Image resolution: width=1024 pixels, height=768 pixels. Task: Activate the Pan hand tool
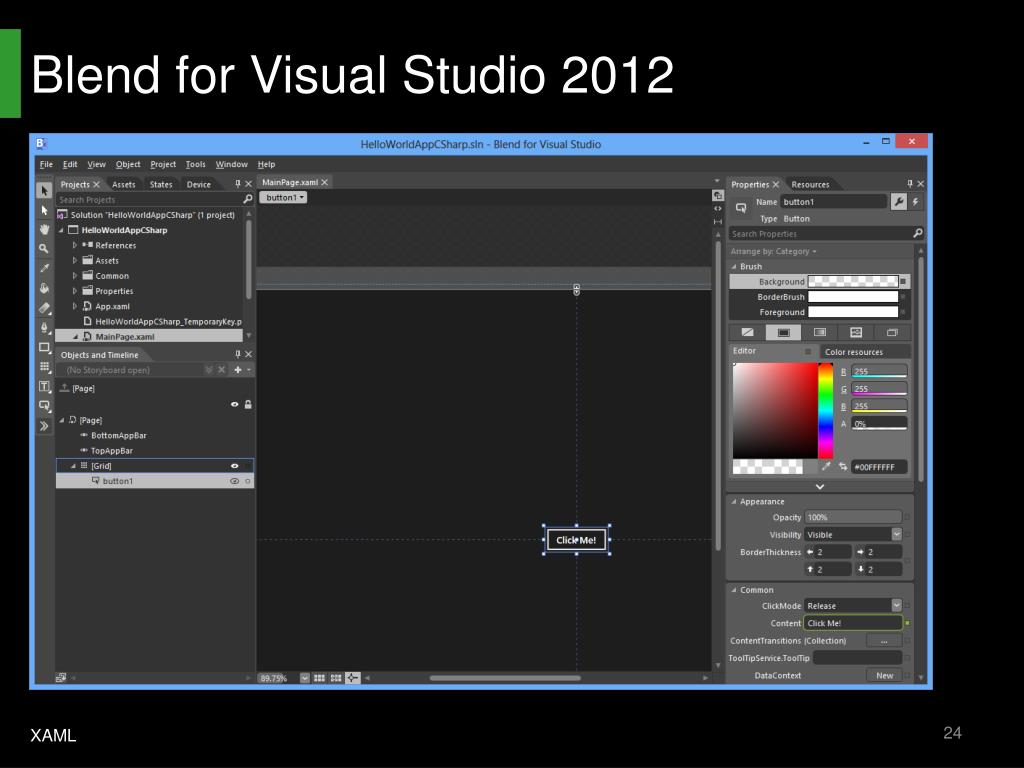pyautogui.click(x=44, y=229)
